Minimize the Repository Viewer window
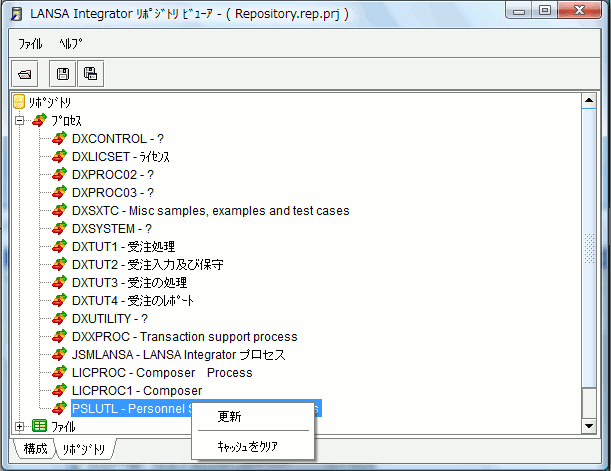The width and height of the screenshot is (611, 471). click(x=519, y=11)
